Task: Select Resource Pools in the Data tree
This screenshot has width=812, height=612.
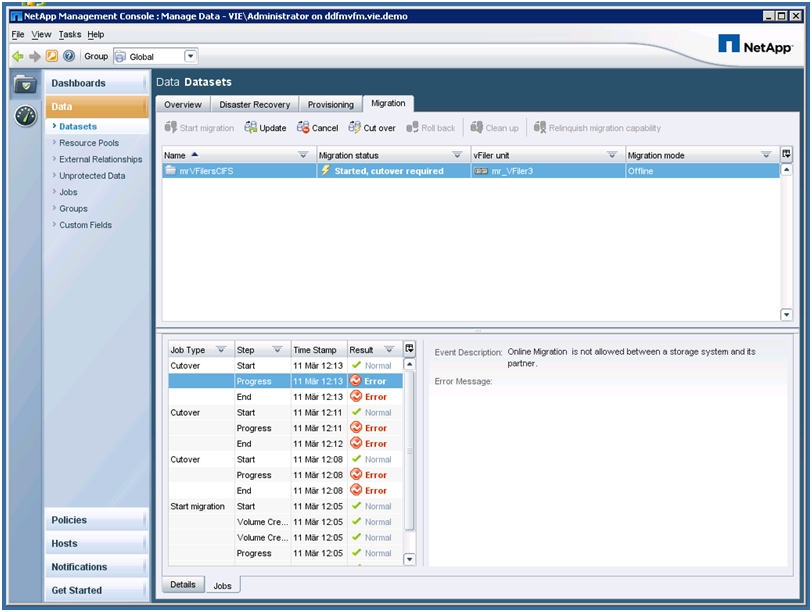Action: pyautogui.click(x=89, y=143)
